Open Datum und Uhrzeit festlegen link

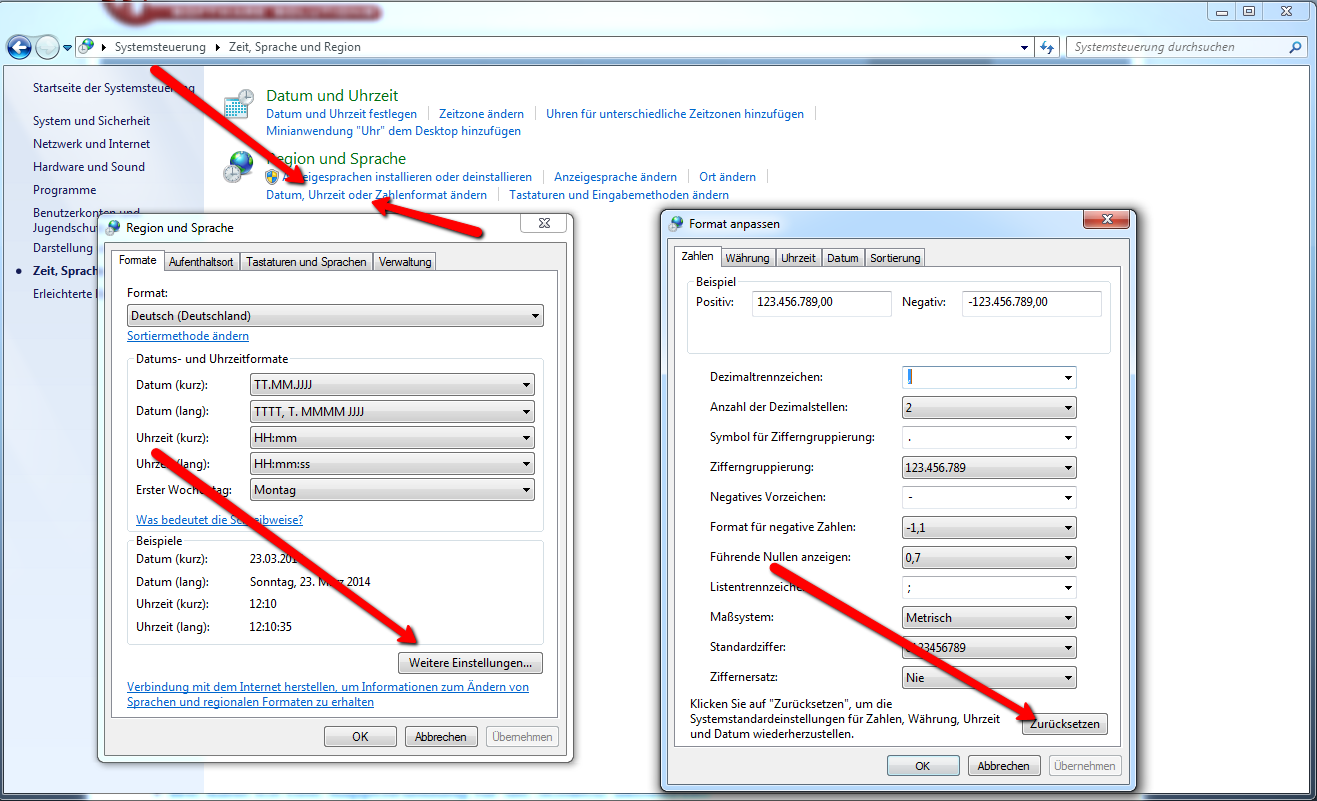point(341,114)
